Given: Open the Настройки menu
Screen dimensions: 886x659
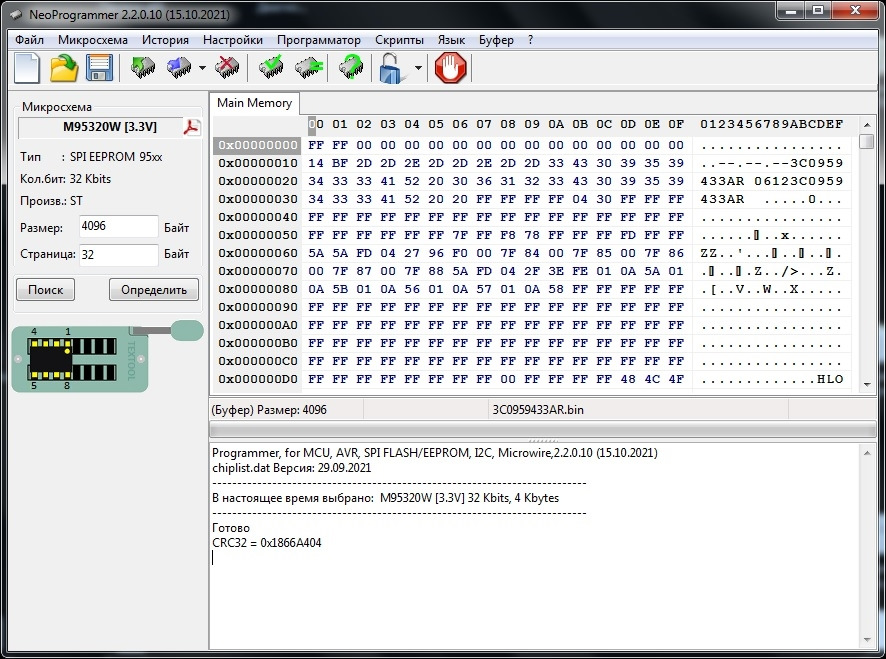Looking at the screenshot, I should point(233,40).
